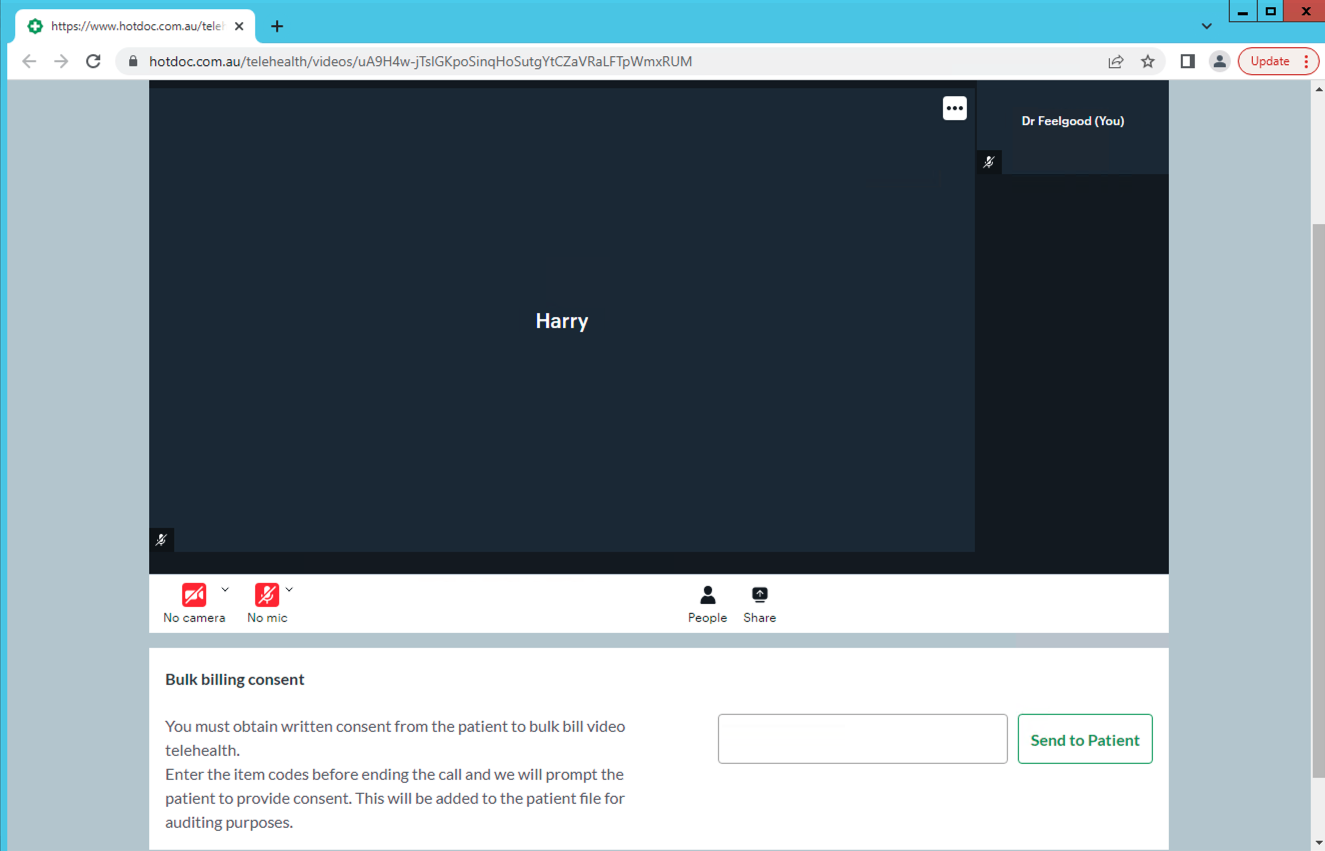Toggle the camera off state
Image resolution: width=1325 pixels, height=851 pixels.
[x=194, y=595]
